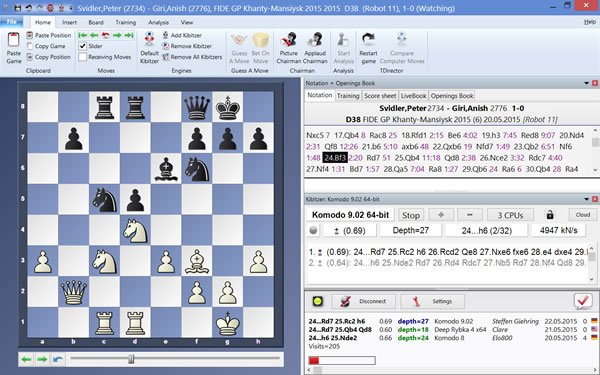Screen dimensions: 600x375
Task: Open the Training tab in notation pane
Action: point(348,96)
